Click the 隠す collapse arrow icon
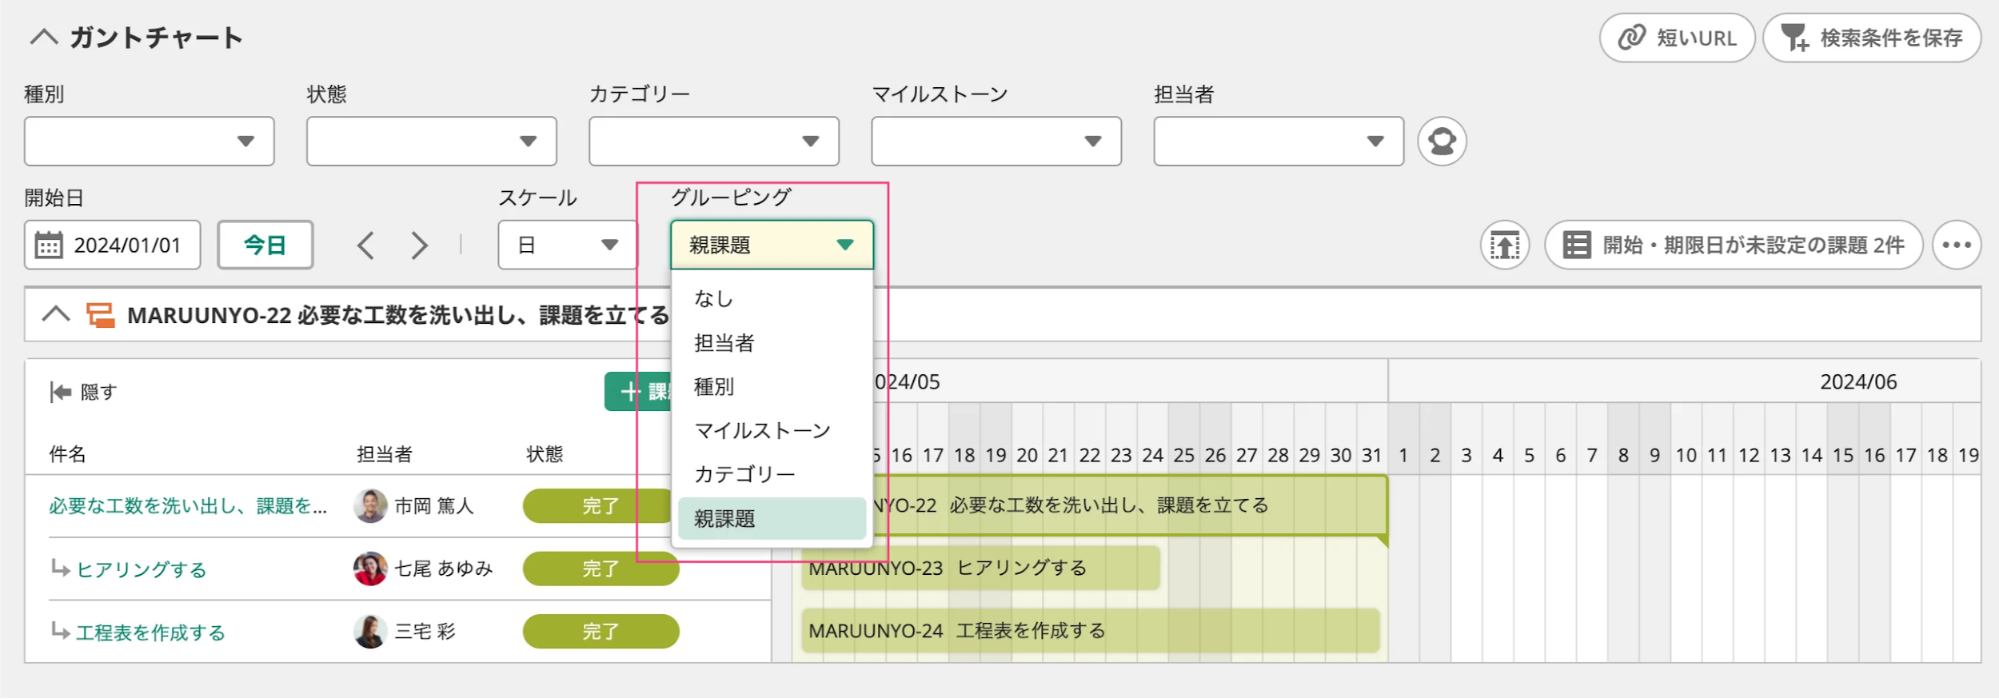 pyautogui.click(x=60, y=392)
